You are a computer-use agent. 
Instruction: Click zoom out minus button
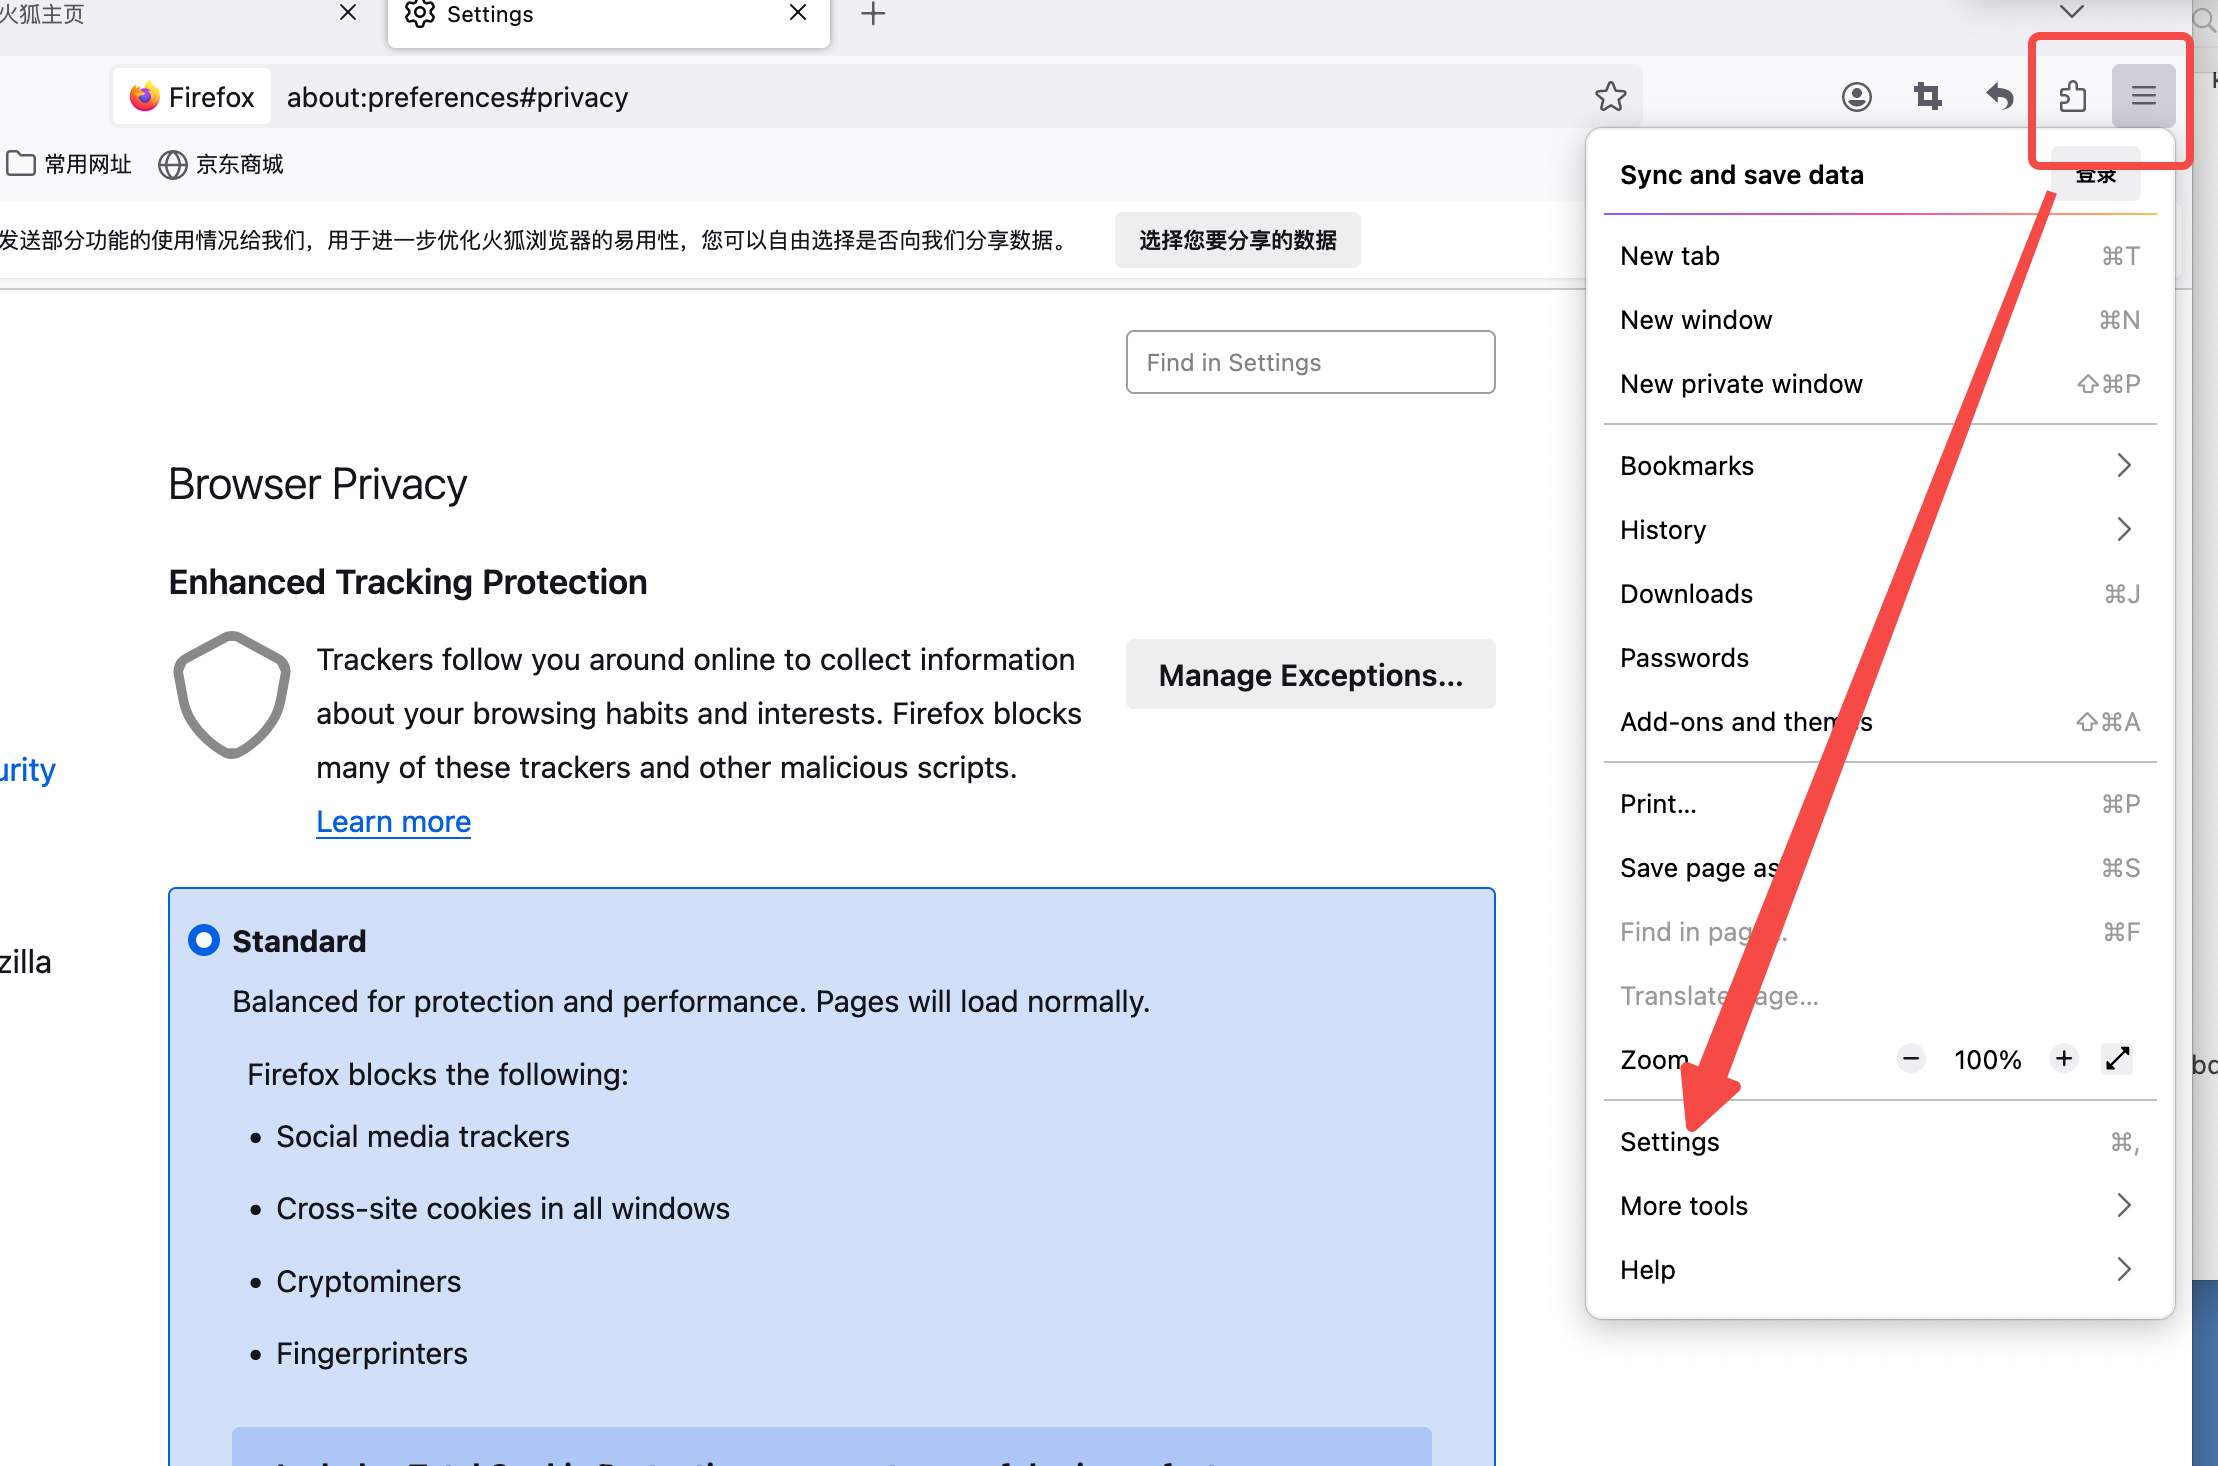[x=1911, y=1059]
